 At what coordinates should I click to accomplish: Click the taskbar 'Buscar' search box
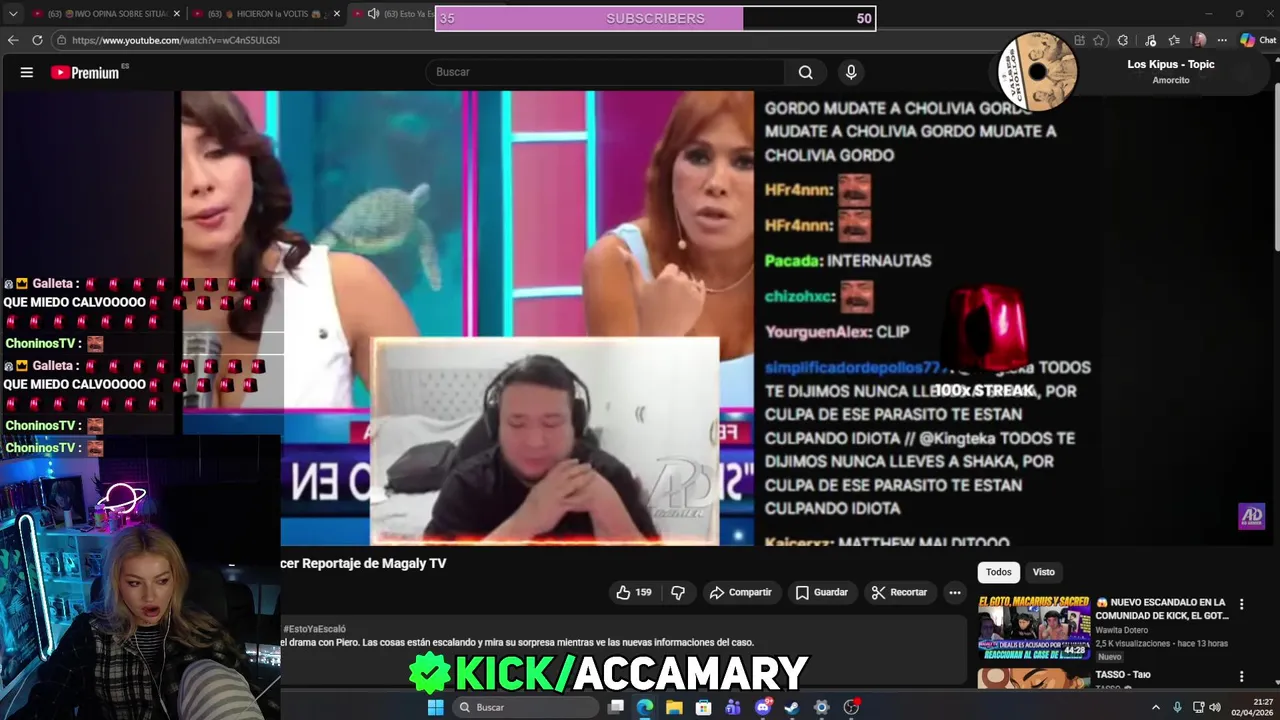(x=526, y=707)
